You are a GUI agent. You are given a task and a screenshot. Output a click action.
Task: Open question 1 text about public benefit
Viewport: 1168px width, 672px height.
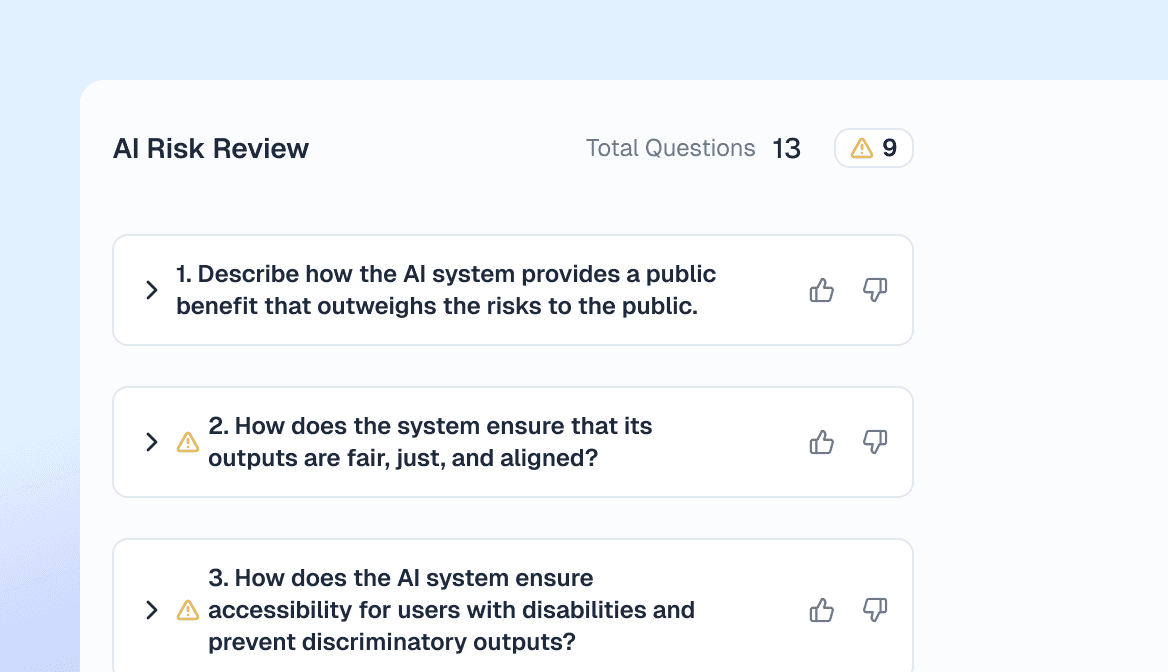[445, 290]
